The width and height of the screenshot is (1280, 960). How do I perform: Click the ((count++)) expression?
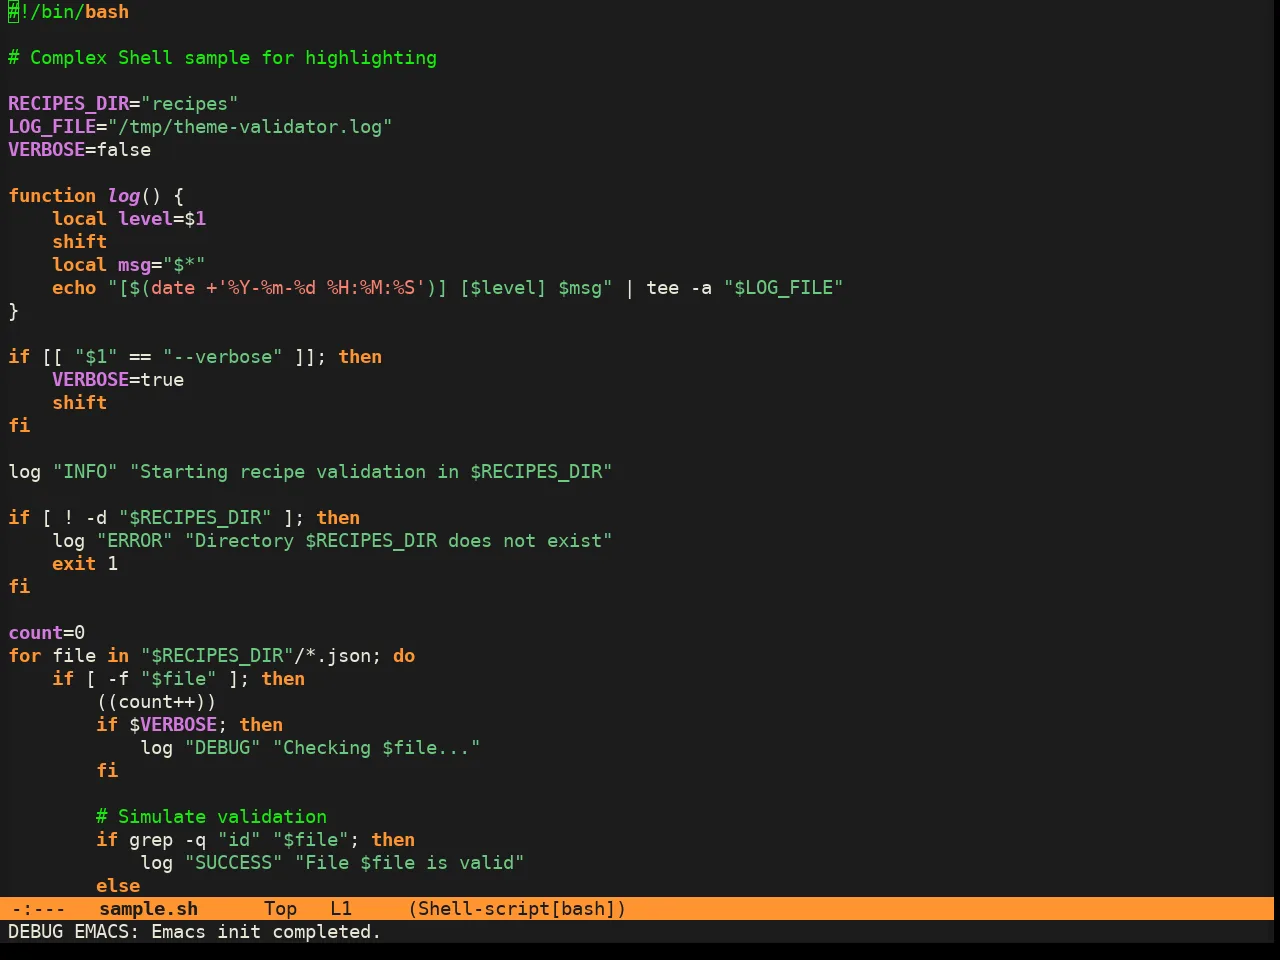156,702
